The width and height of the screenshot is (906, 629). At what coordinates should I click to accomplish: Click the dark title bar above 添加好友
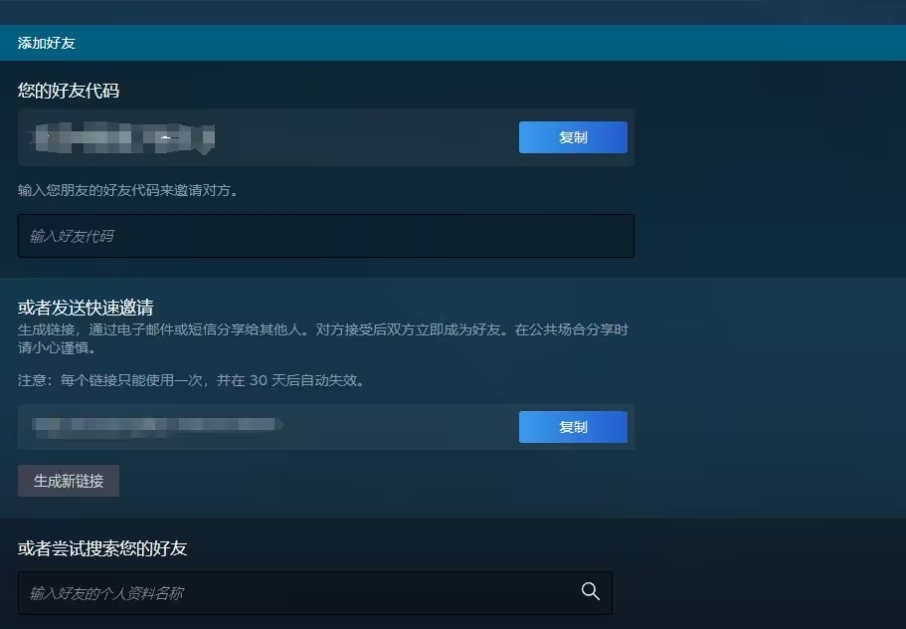(453, 12)
